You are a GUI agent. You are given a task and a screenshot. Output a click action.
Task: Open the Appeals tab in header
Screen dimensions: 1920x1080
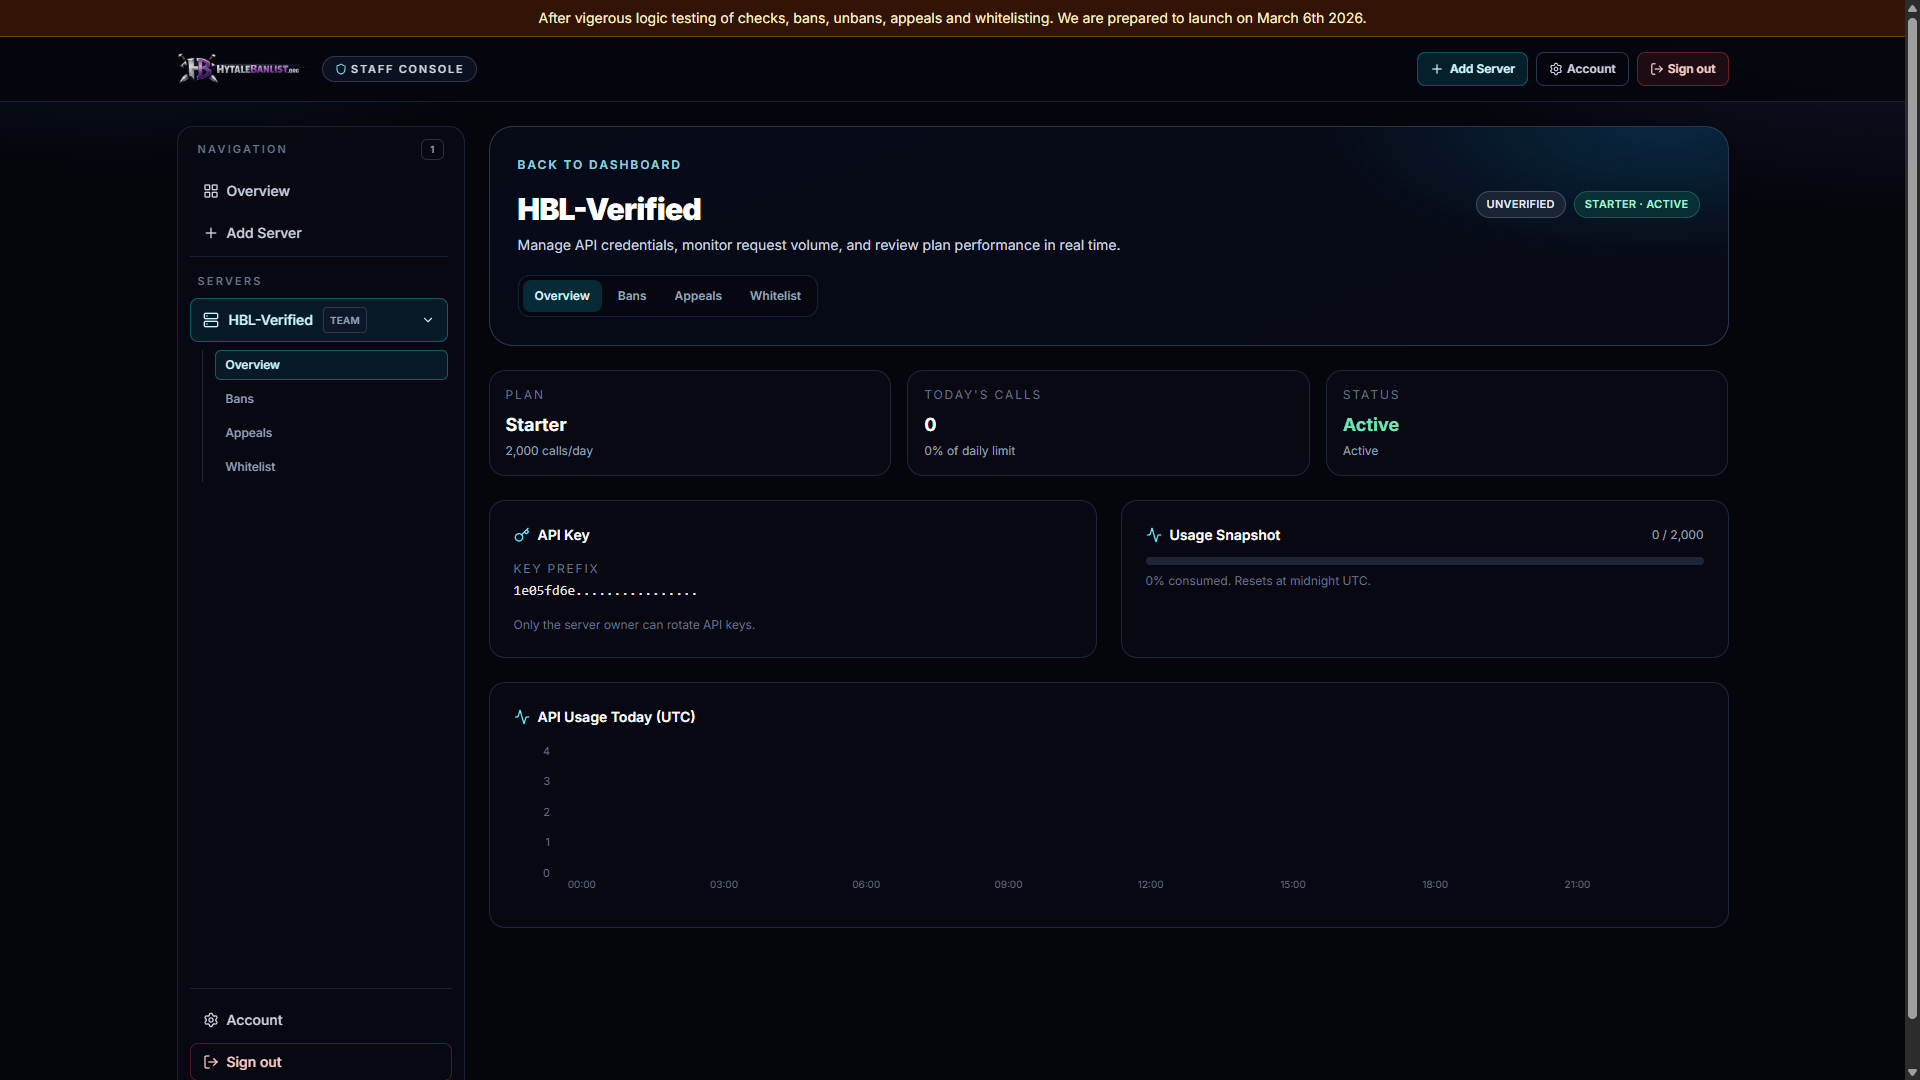tap(698, 296)
